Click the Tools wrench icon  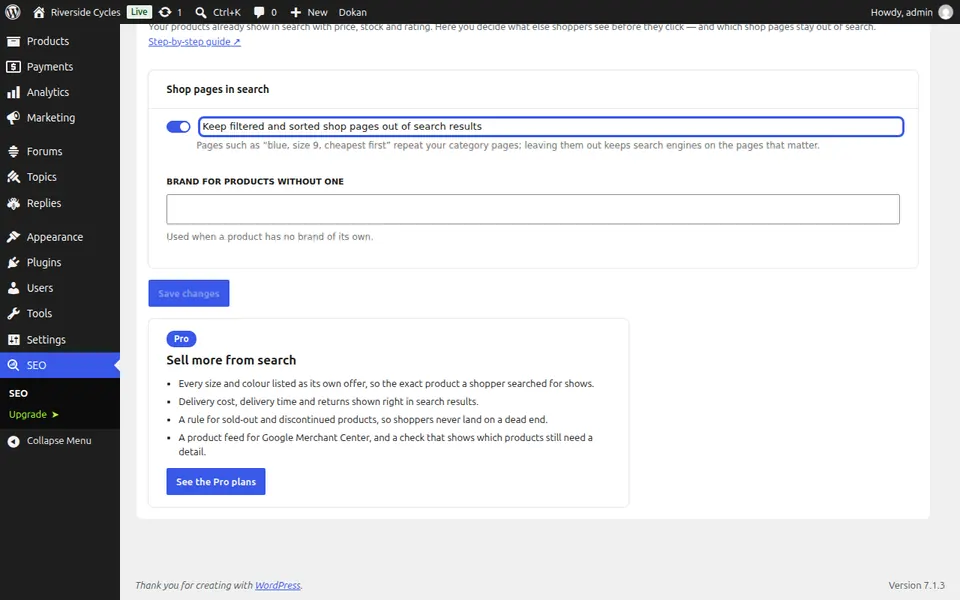click(13, 313)
